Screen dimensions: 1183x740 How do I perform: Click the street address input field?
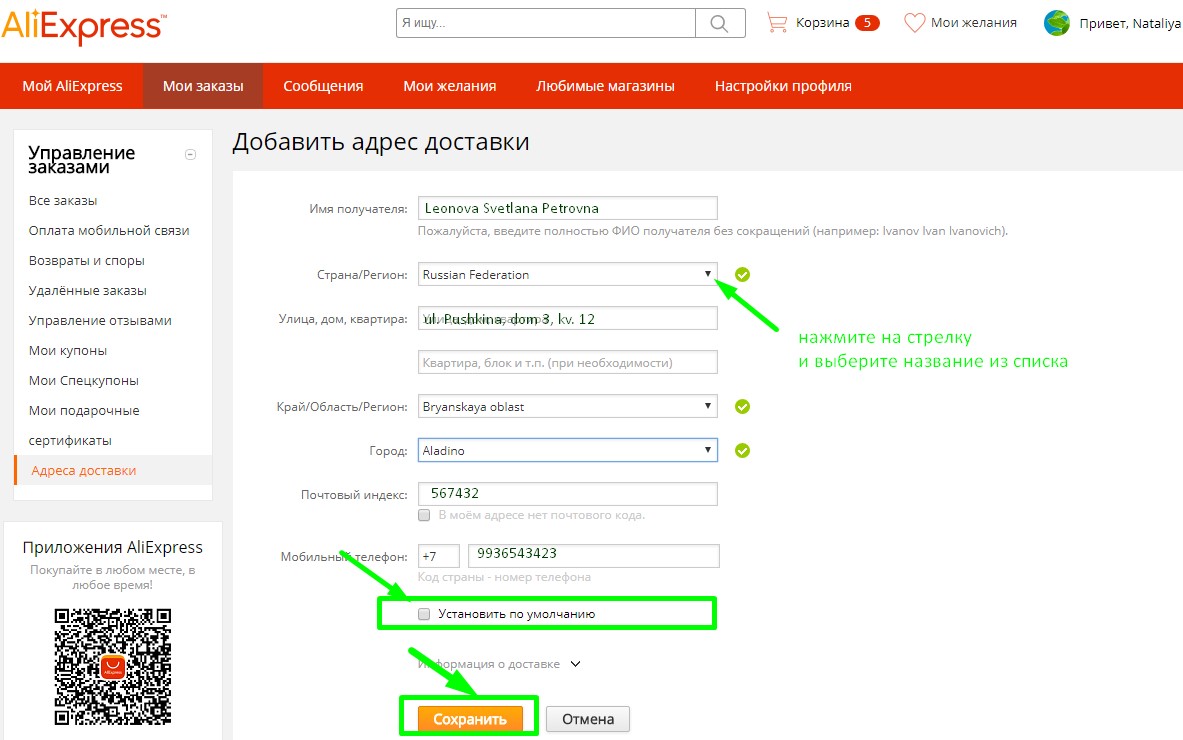pos(567,319)
